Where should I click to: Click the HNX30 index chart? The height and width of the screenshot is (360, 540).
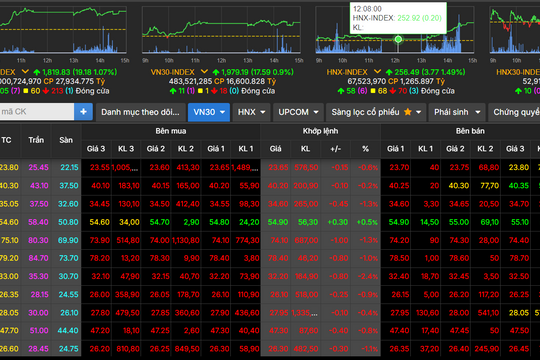point(515,30)
